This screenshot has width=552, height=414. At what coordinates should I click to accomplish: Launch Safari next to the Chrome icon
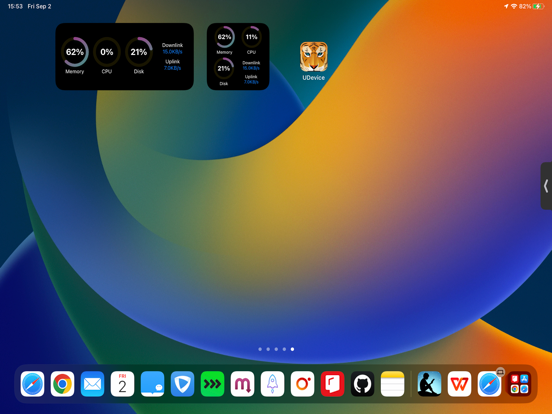click(32, 384)
